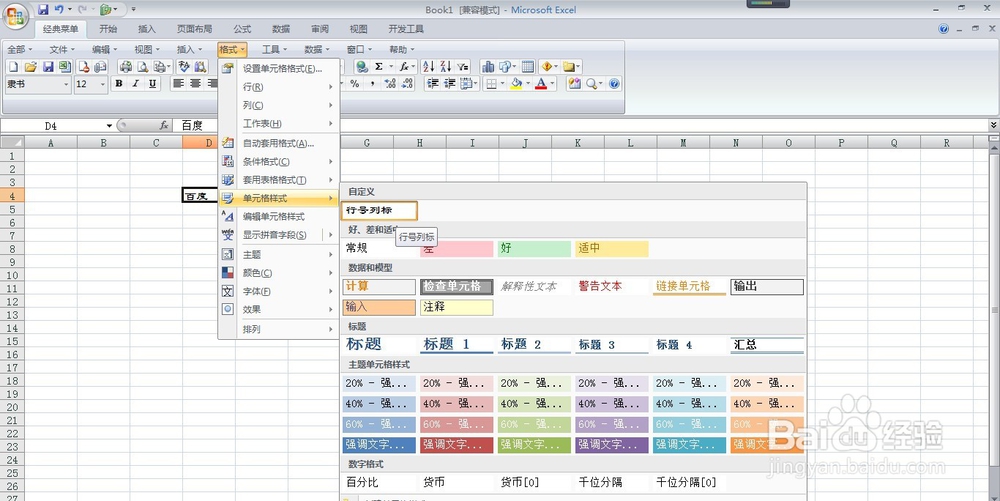Screen dimensions: 1000x501
Task: Click the increase decimal icon
Action: [x=390, y=84]
